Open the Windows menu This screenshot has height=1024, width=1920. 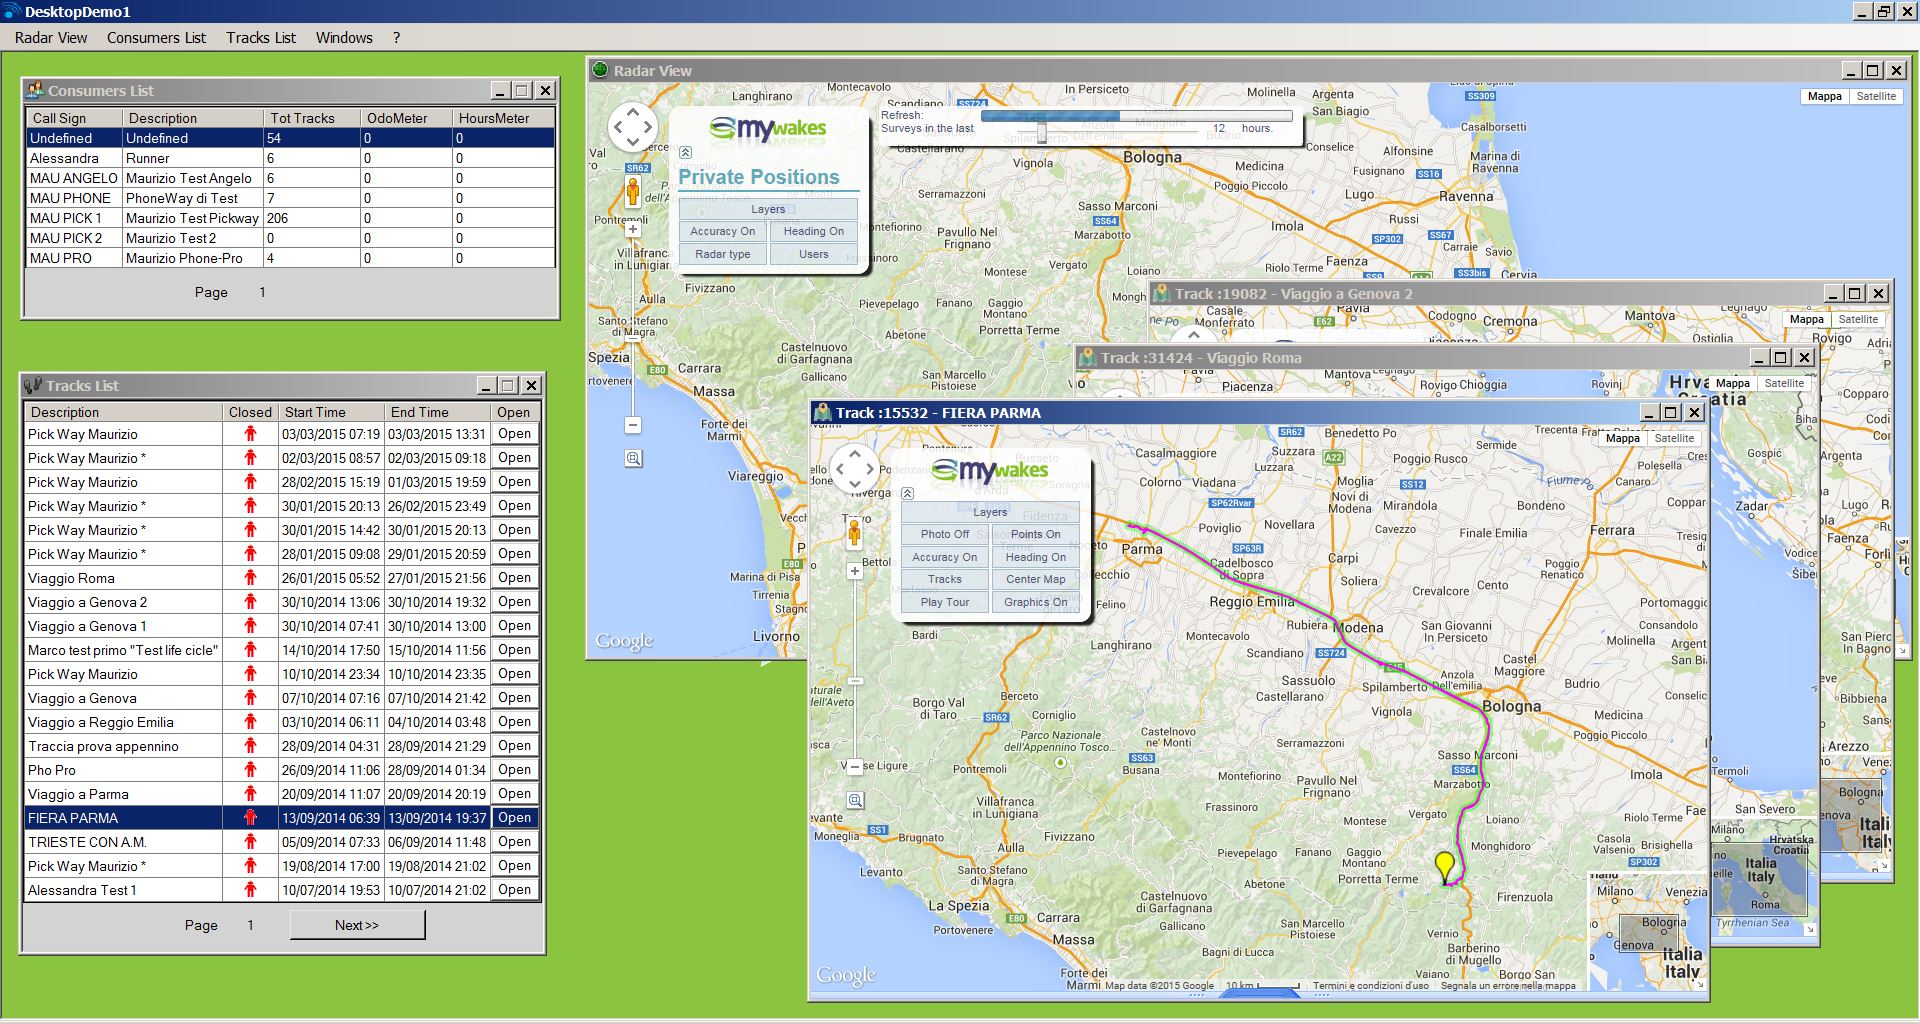pyautogui.click(x=344, y=38)
